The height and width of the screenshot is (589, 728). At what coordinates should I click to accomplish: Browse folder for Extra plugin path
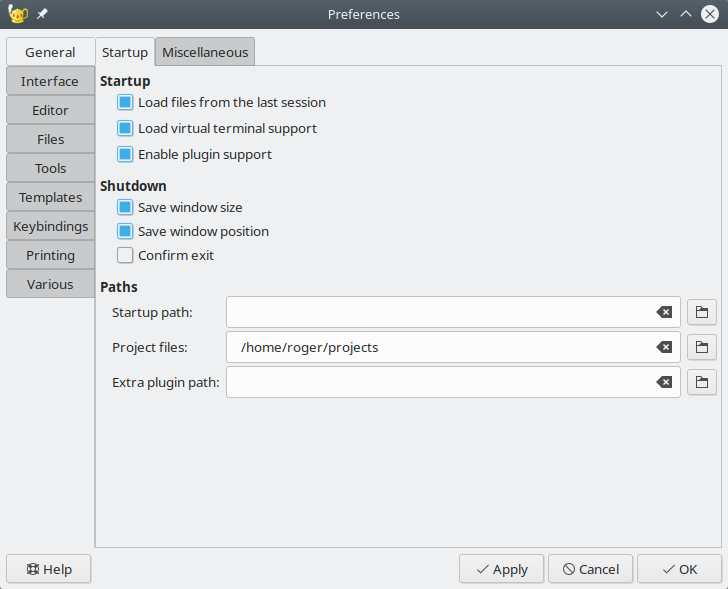[702, 382]
